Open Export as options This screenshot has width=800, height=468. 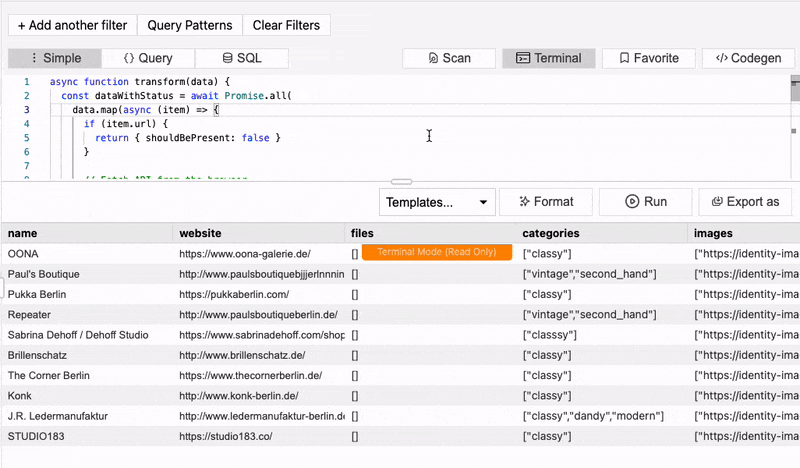point(745,202)
